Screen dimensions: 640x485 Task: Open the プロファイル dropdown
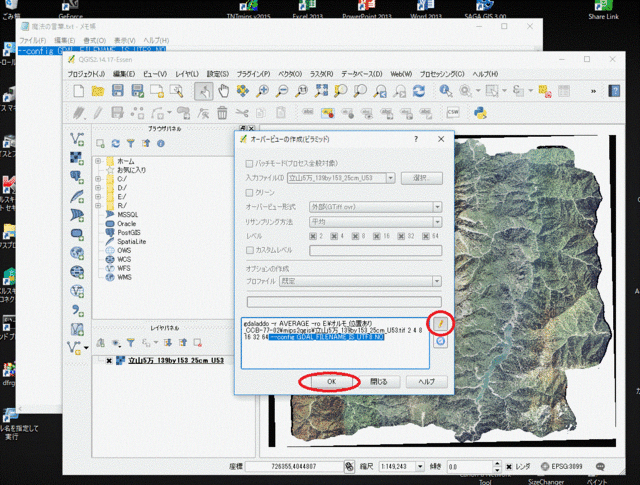click(437, 281)
